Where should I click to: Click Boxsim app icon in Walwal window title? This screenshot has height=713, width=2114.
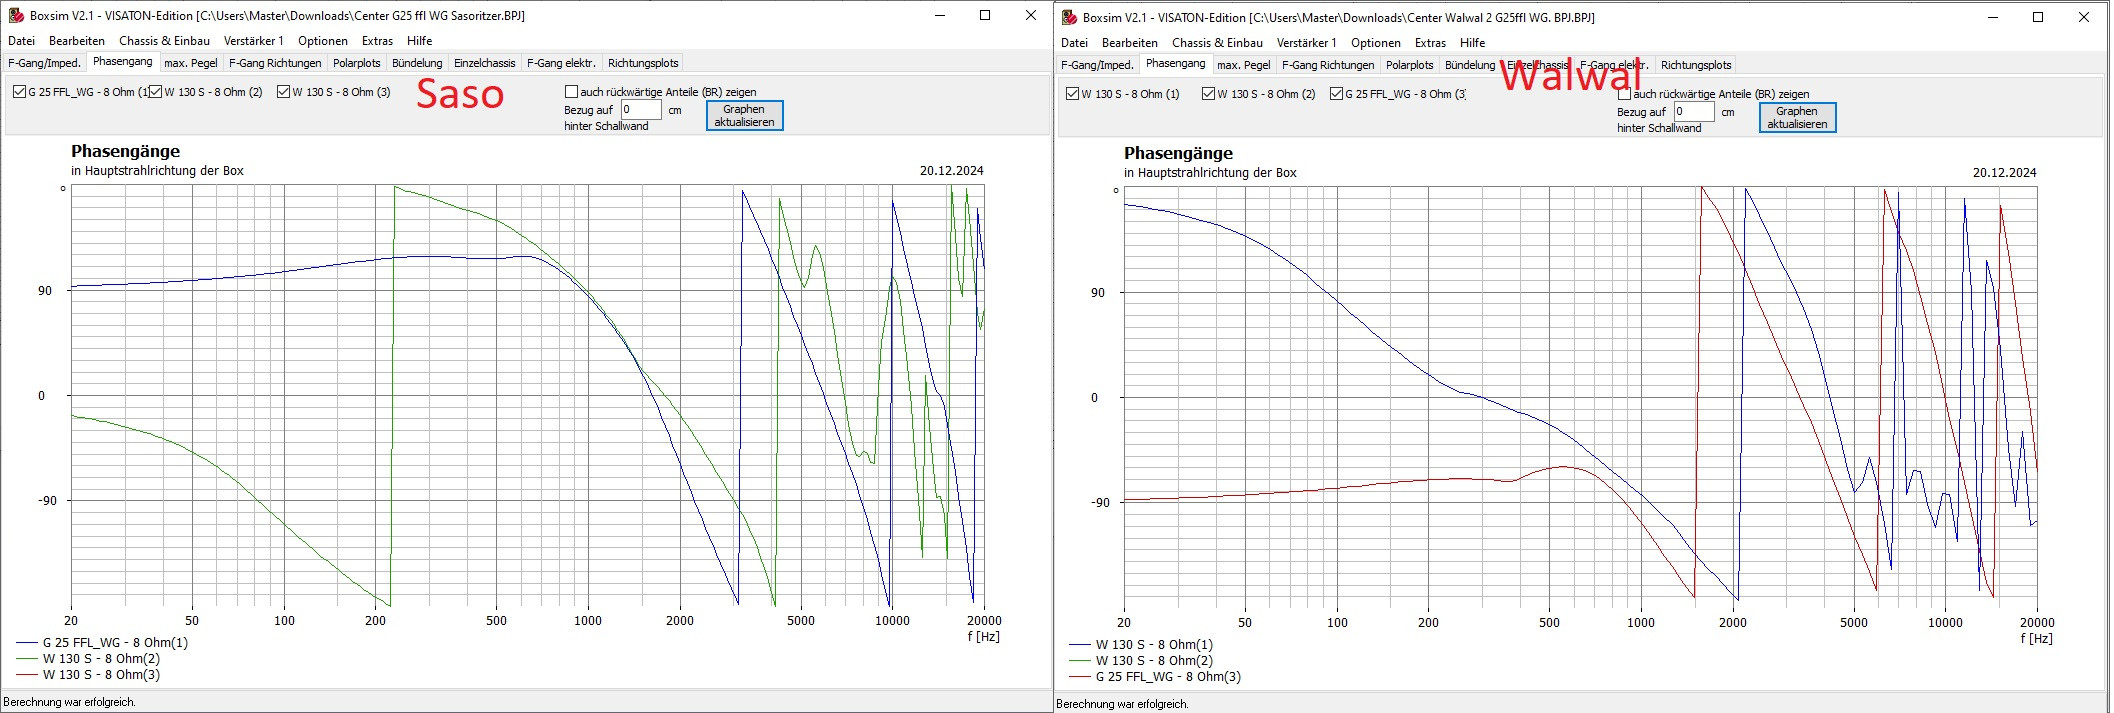click(1069, 17)
